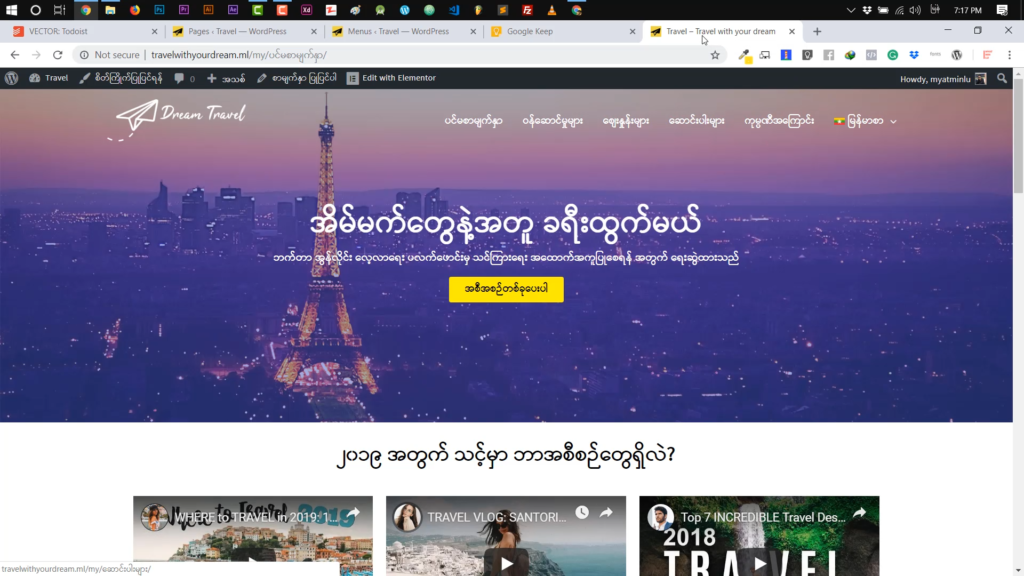Play the TRAVEL VLOG: SANTORI... video
The width and height of the screenshot is (1024, 576).
click(506, 562)
